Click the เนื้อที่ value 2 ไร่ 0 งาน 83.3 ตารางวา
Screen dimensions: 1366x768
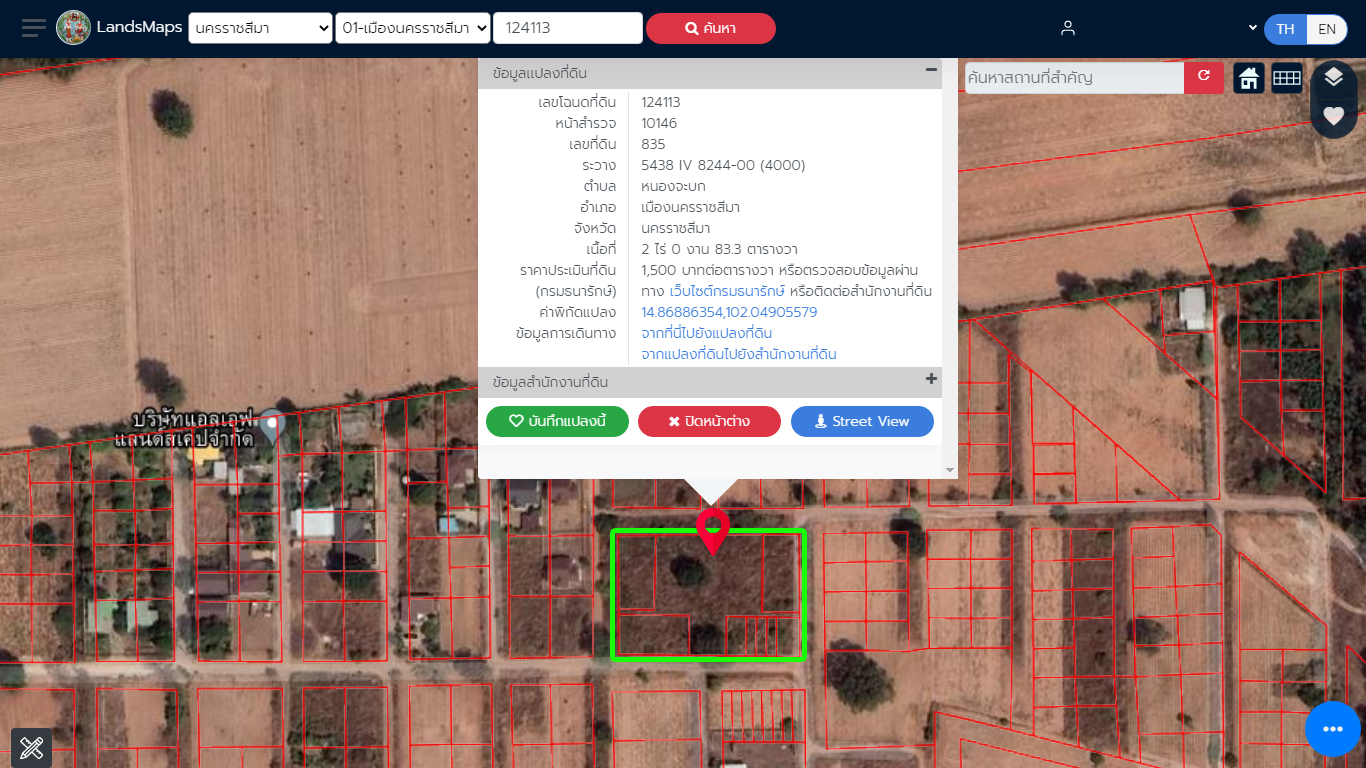(x=719, y=249)
